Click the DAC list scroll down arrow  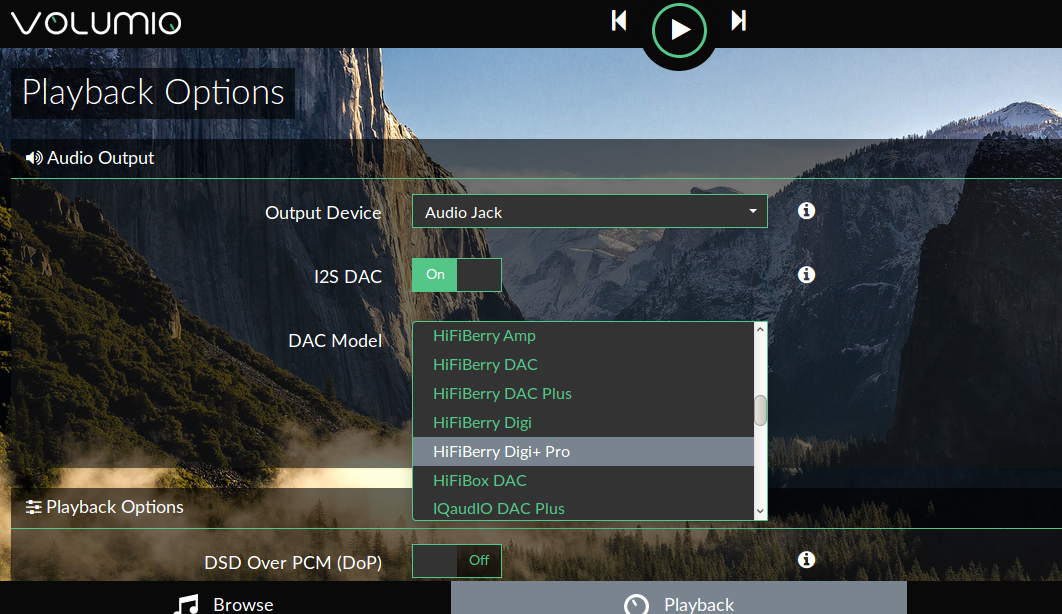pyautogui.click(x=760, y=512)
